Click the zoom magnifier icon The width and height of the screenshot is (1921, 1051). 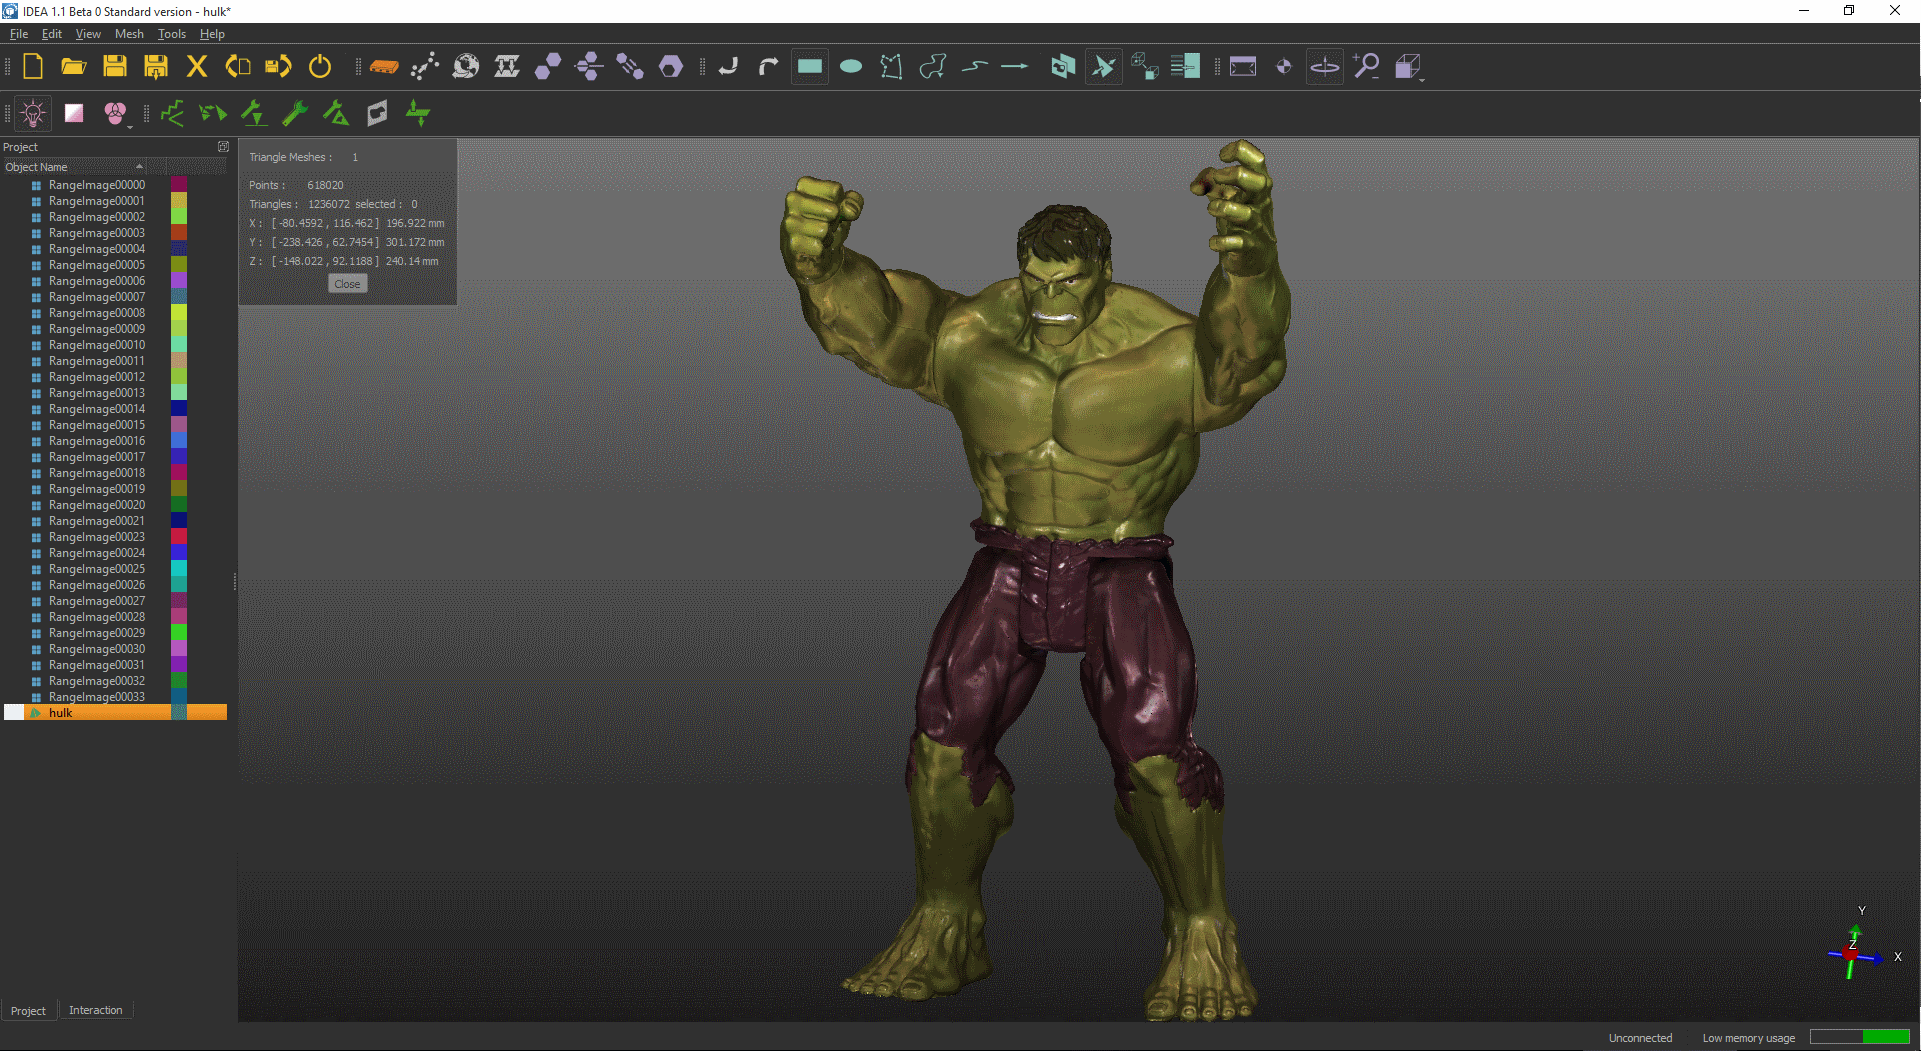[x=1366, y=67]
